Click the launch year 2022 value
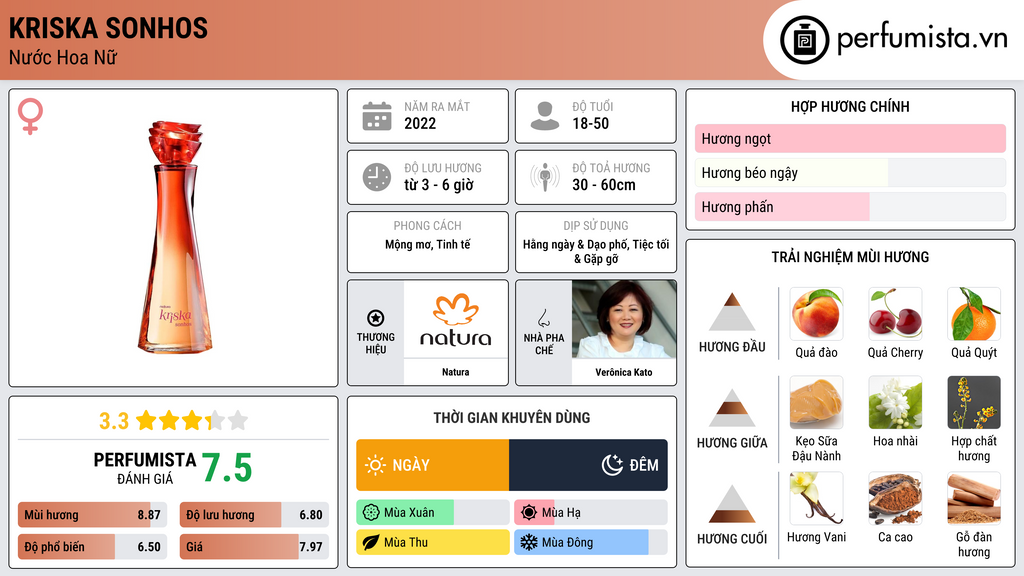1024x576 pixels. (x=420, y=123)
